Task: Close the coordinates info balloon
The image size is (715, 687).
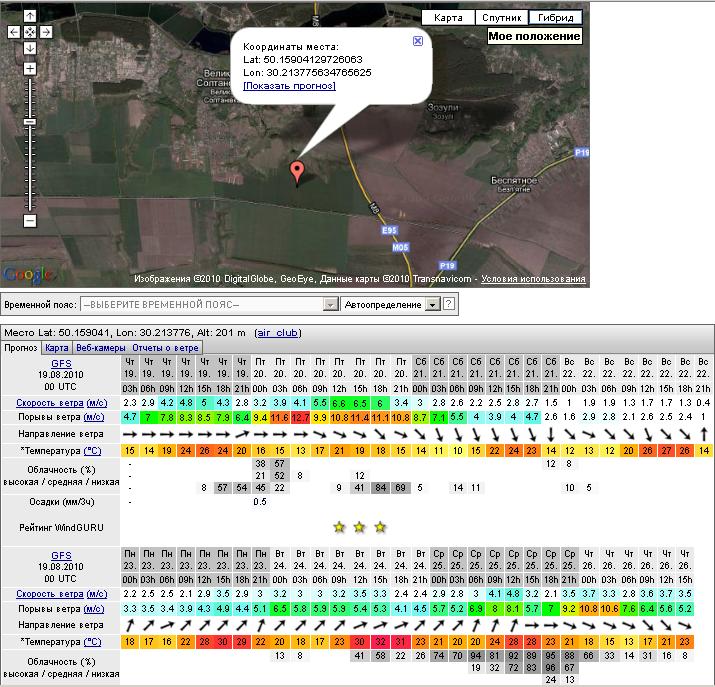Action: tap(418, 41)
